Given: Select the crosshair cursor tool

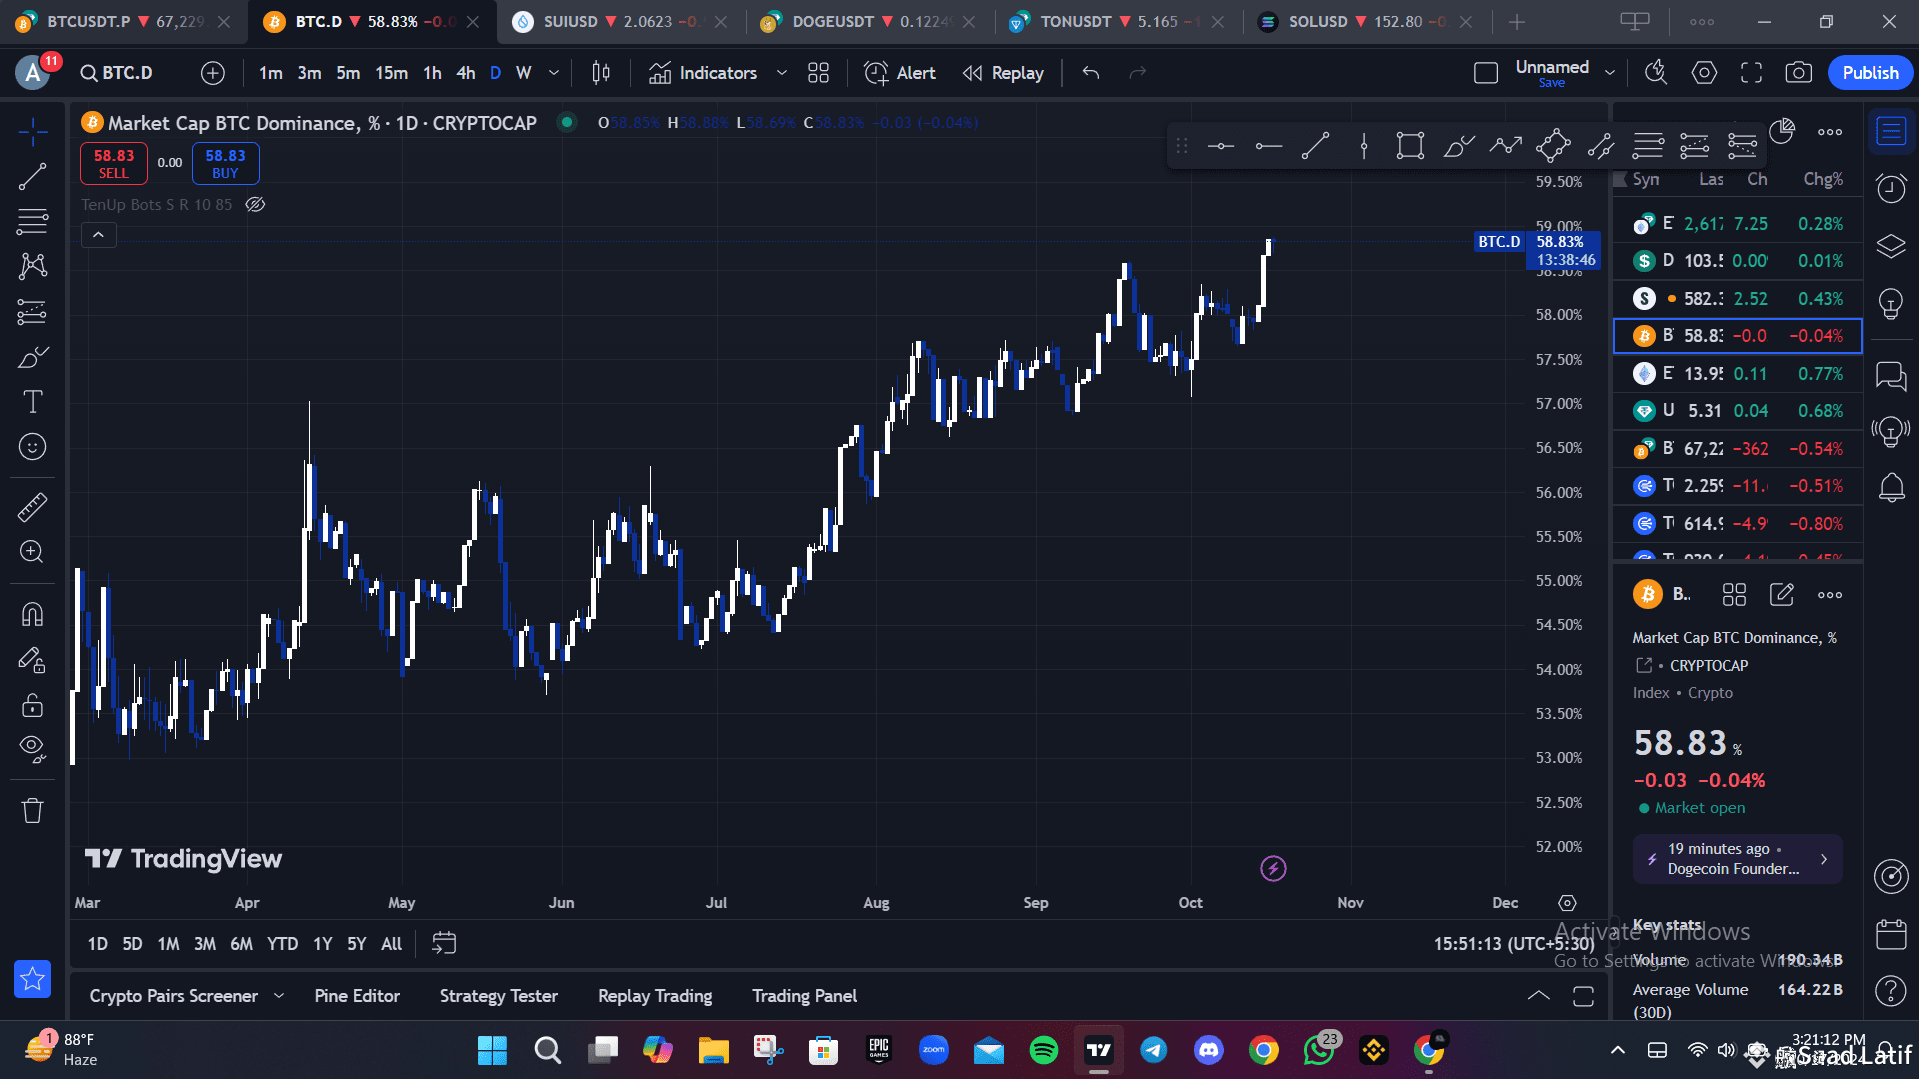Looking at the screenshot, I should (x=32, y=131).
